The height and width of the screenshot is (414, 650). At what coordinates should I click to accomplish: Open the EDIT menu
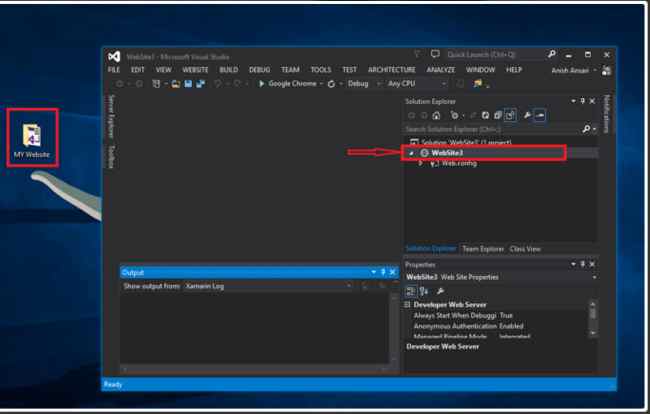(x=138, y=70)
